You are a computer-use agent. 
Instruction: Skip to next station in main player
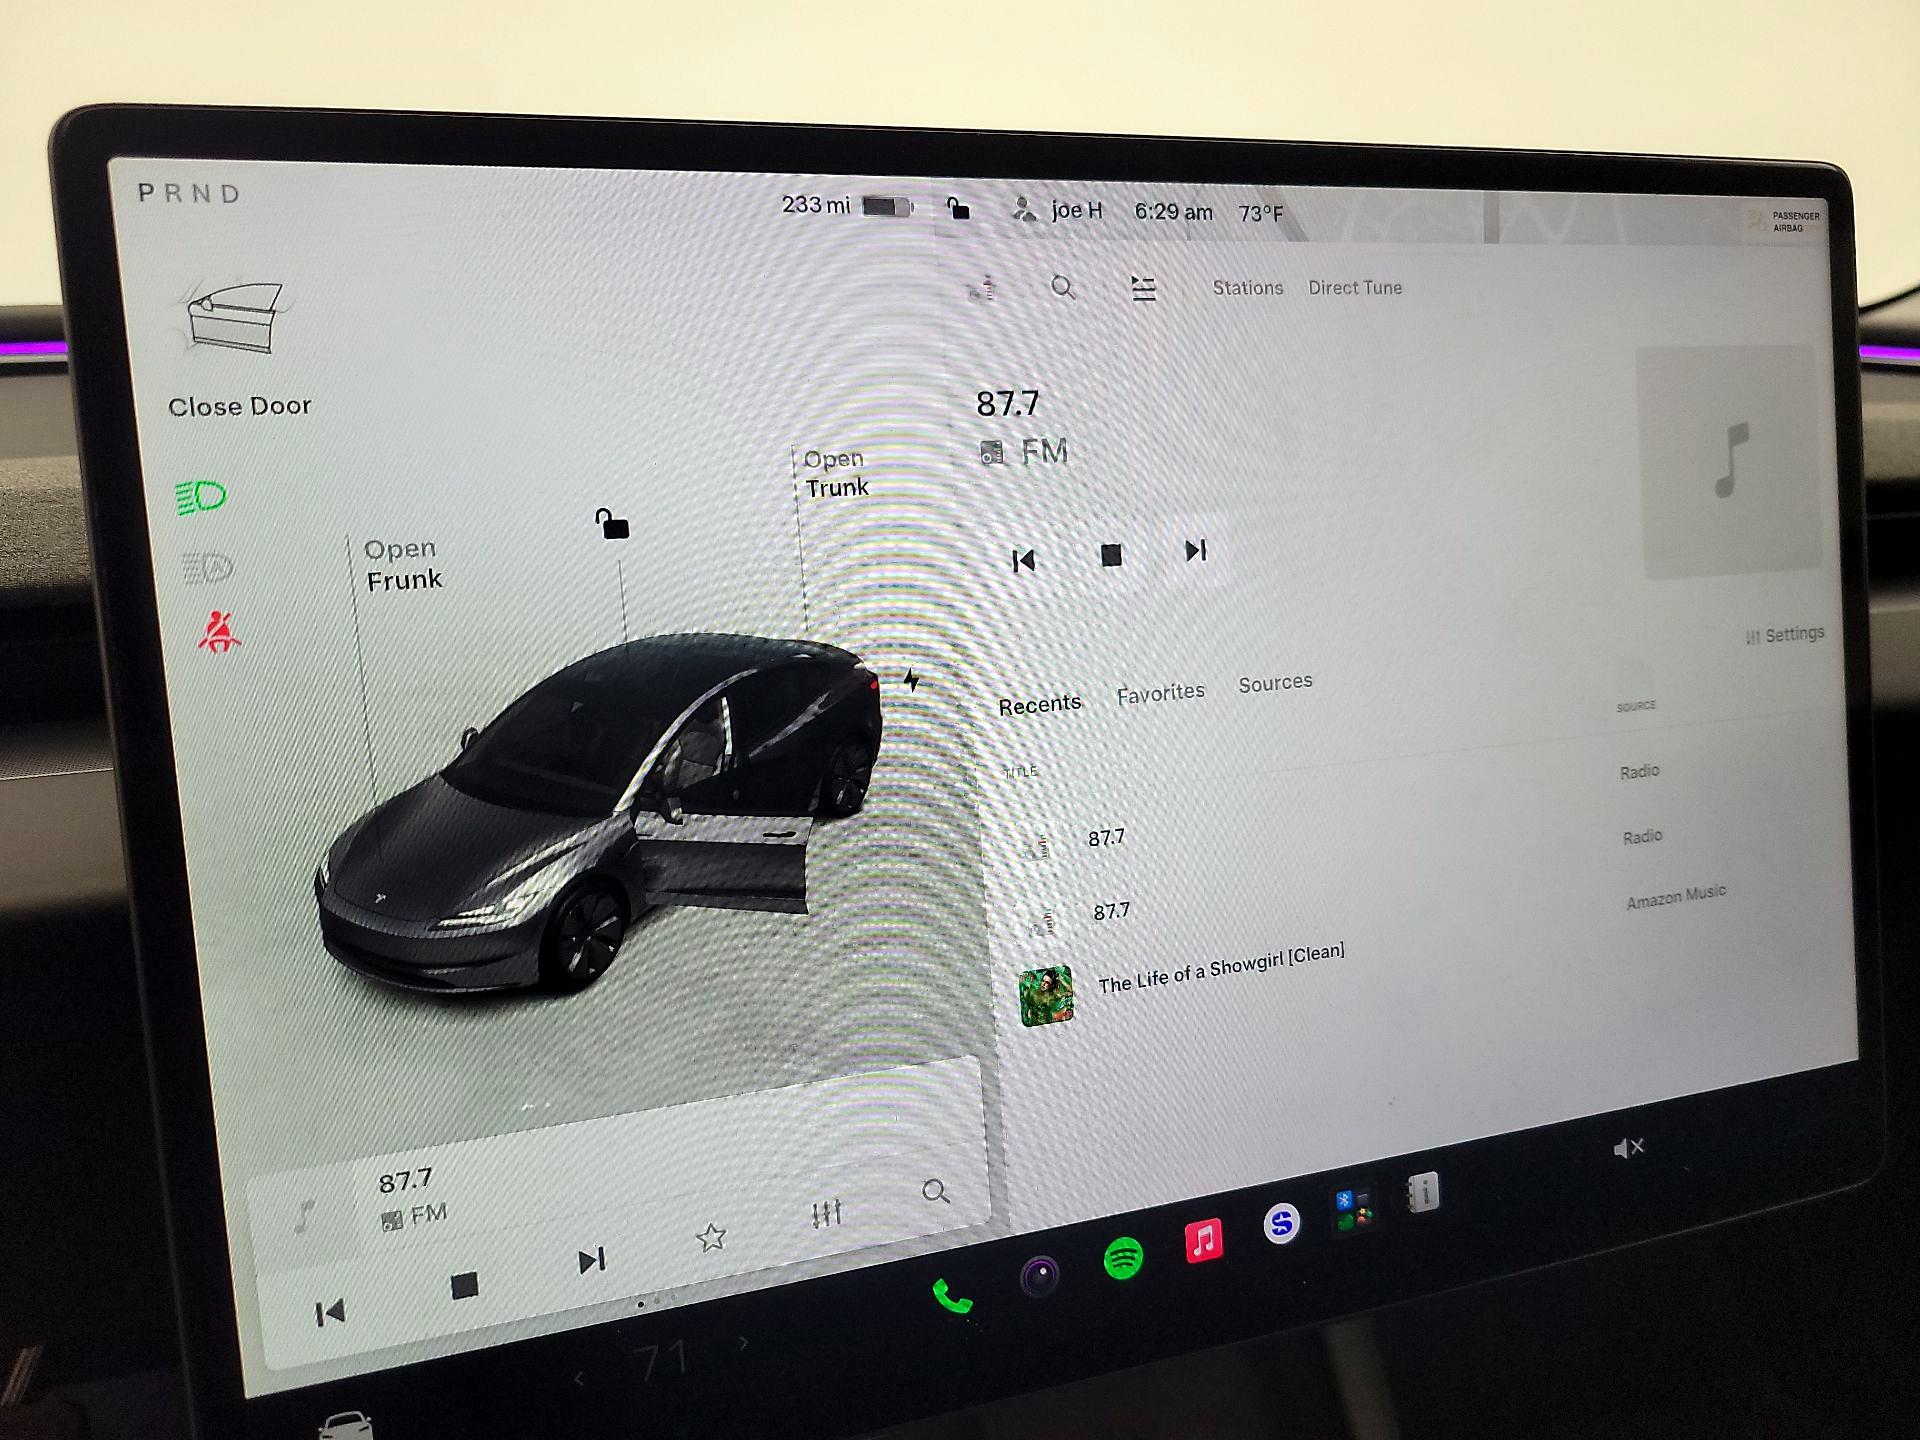point(1196,550)
